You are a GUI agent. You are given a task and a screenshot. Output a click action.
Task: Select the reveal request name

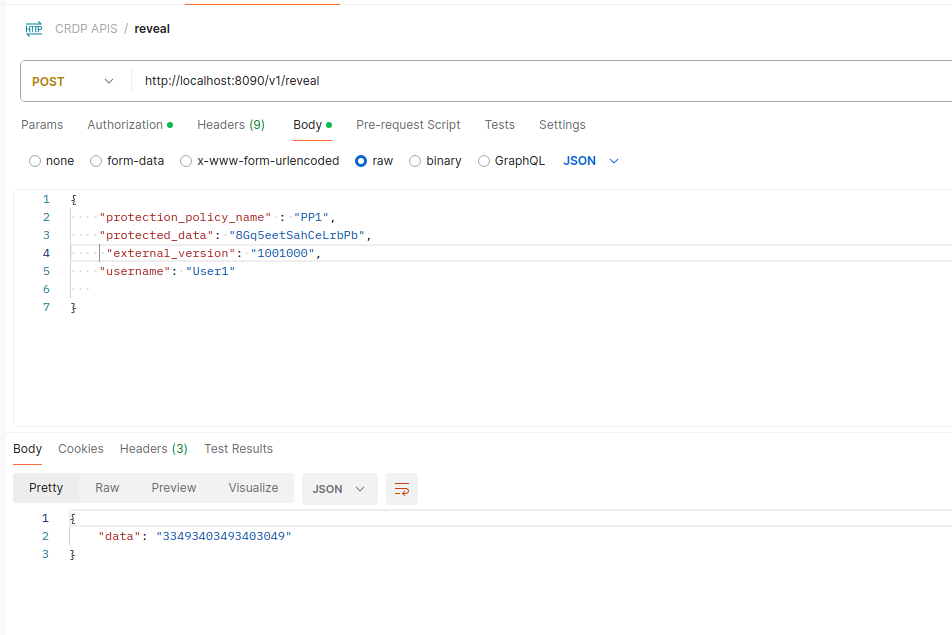point(151,28)
